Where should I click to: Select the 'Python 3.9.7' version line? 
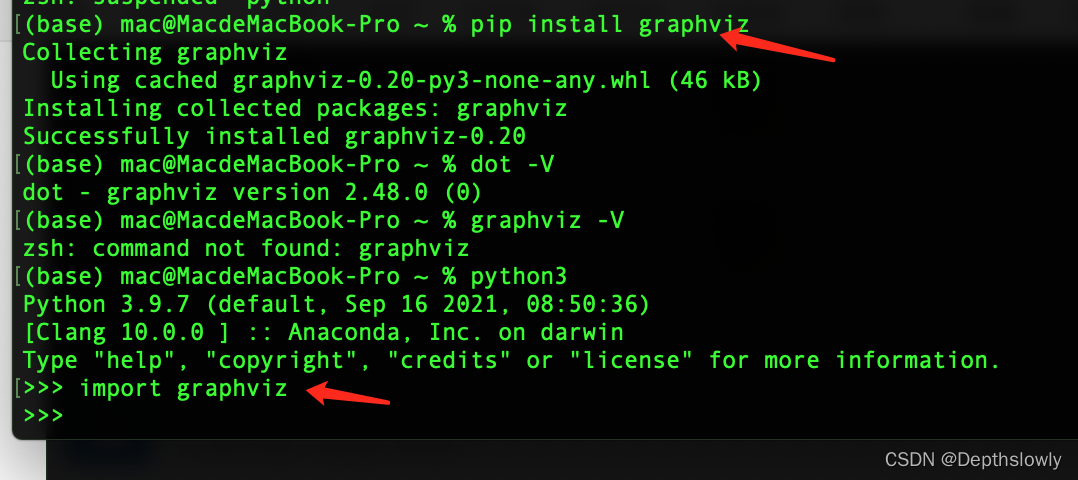tap(336, 304)
